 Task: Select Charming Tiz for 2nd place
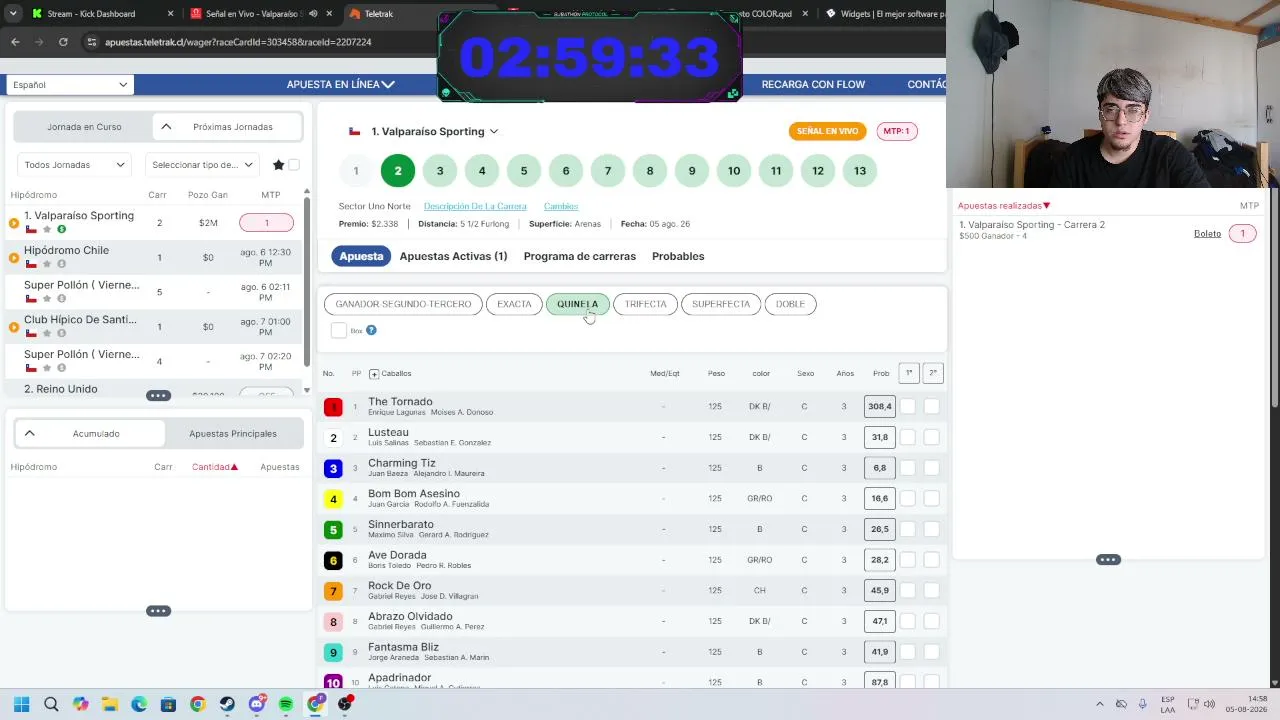(x=932, y=468)
